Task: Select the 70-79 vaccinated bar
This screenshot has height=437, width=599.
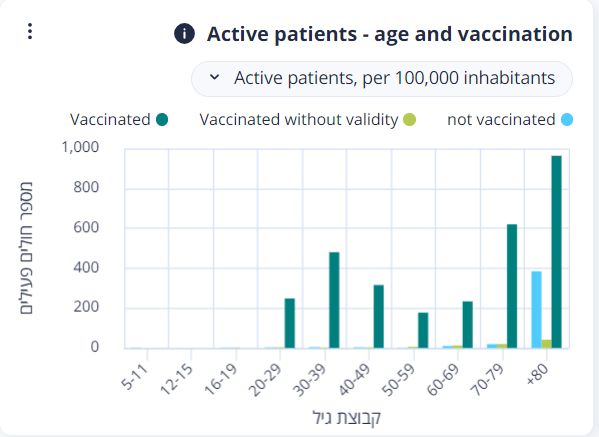Action: (512, 286)
